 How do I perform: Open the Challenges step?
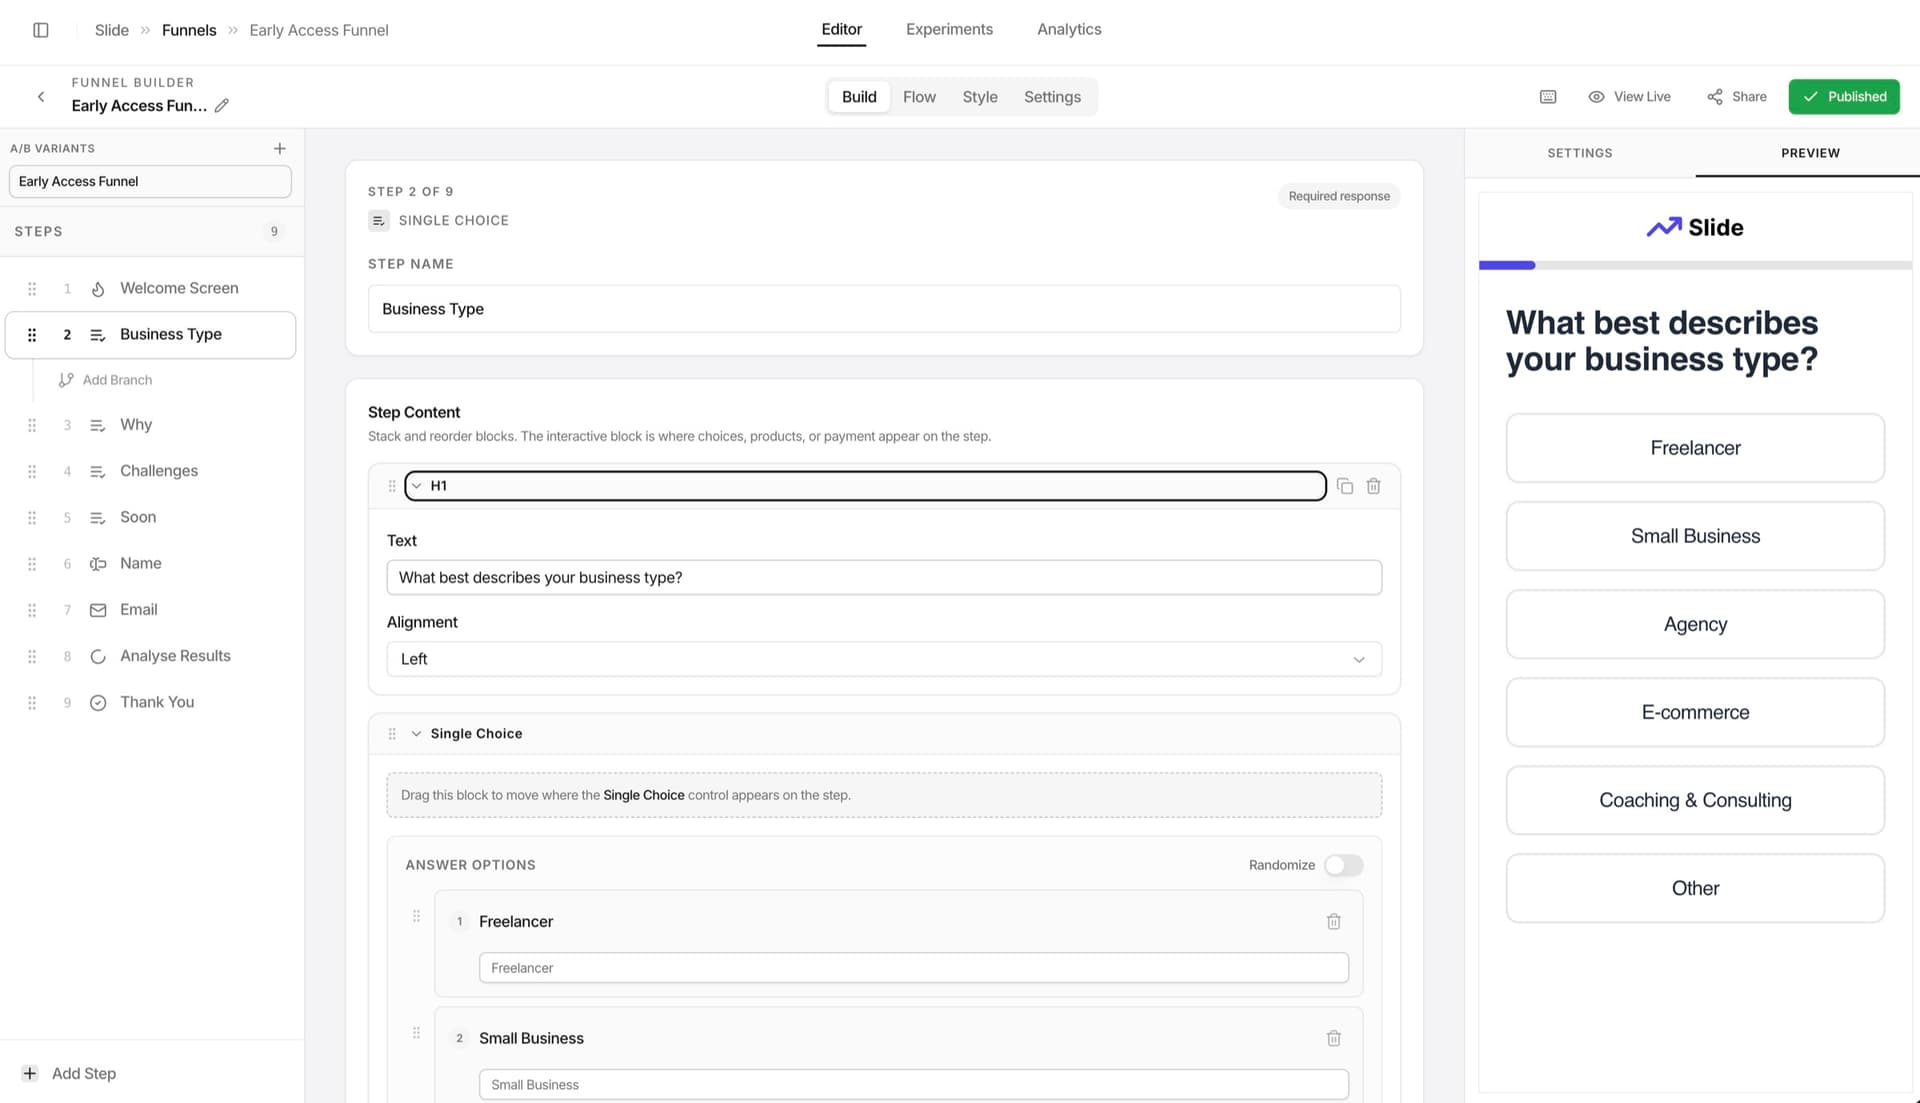150,471
